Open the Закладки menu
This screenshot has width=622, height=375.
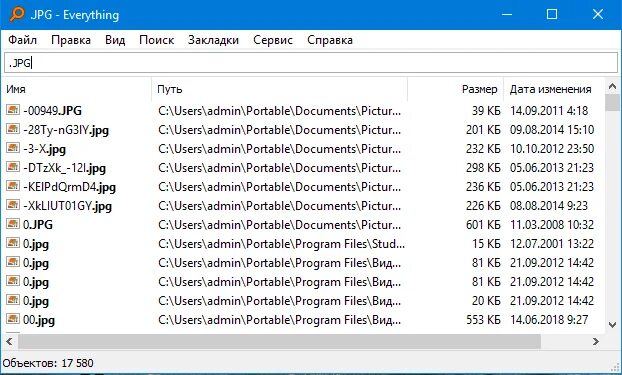point(213,40)
